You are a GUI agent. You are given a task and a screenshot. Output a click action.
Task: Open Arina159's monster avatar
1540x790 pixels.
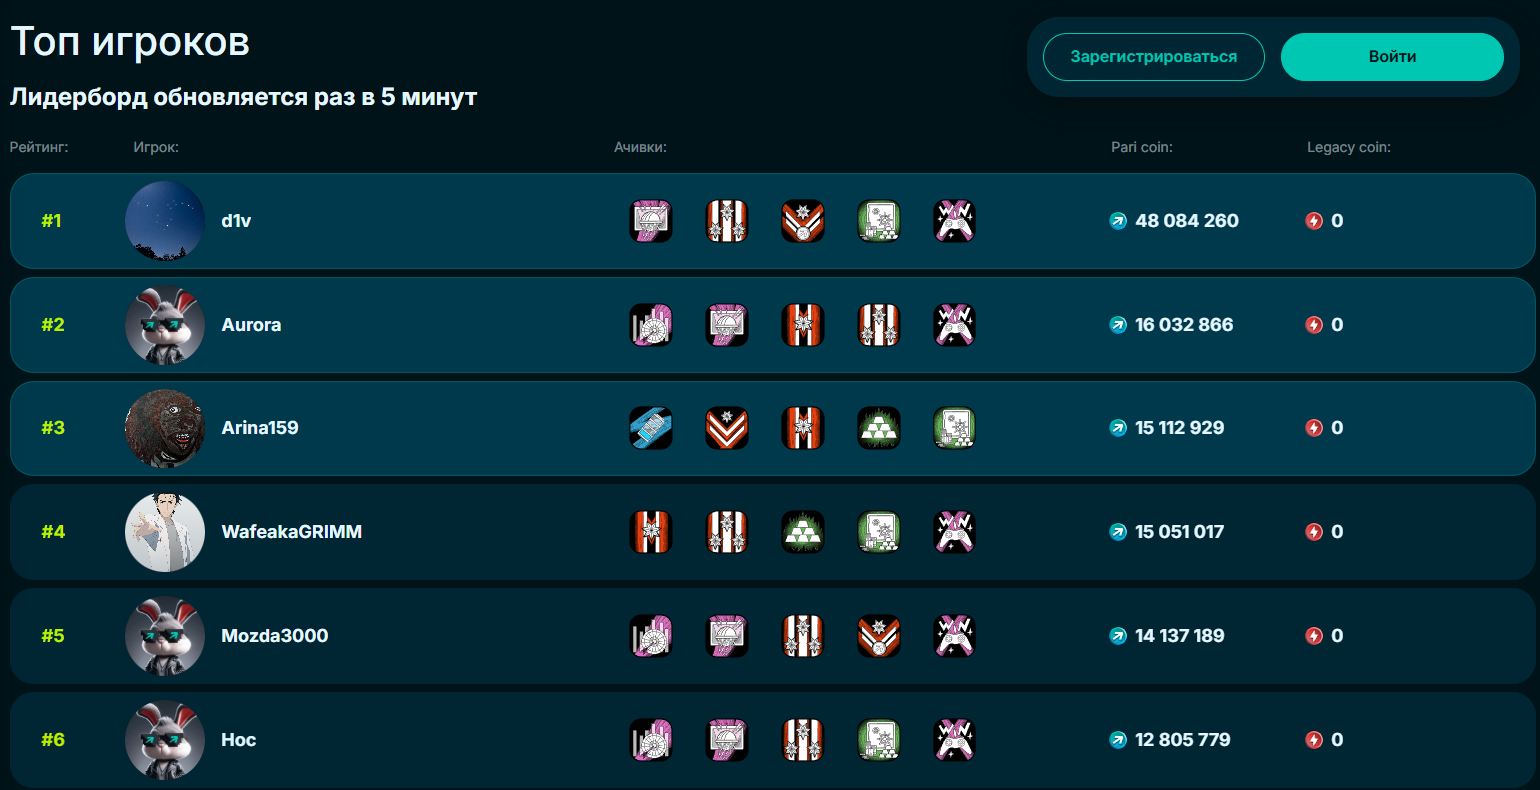click(165, 428)
